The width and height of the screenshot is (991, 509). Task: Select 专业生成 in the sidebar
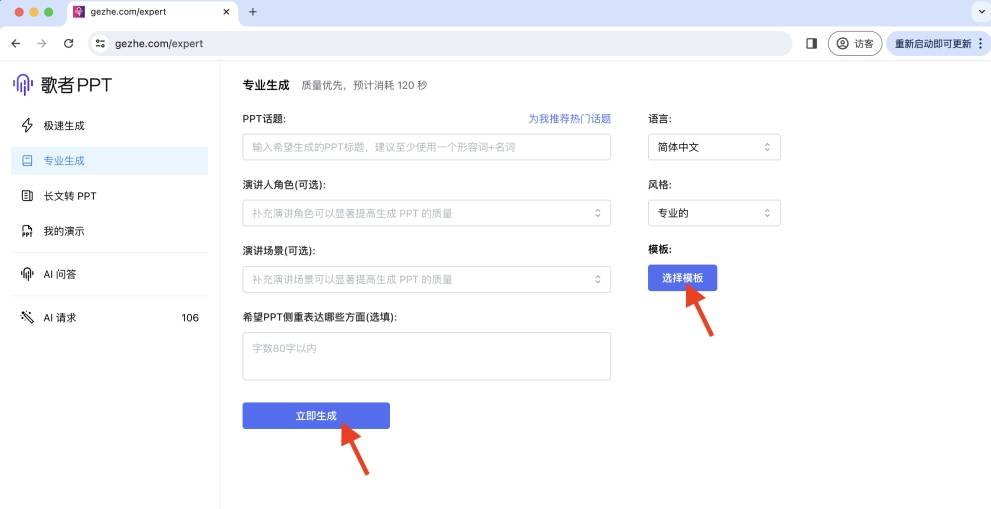109,161
